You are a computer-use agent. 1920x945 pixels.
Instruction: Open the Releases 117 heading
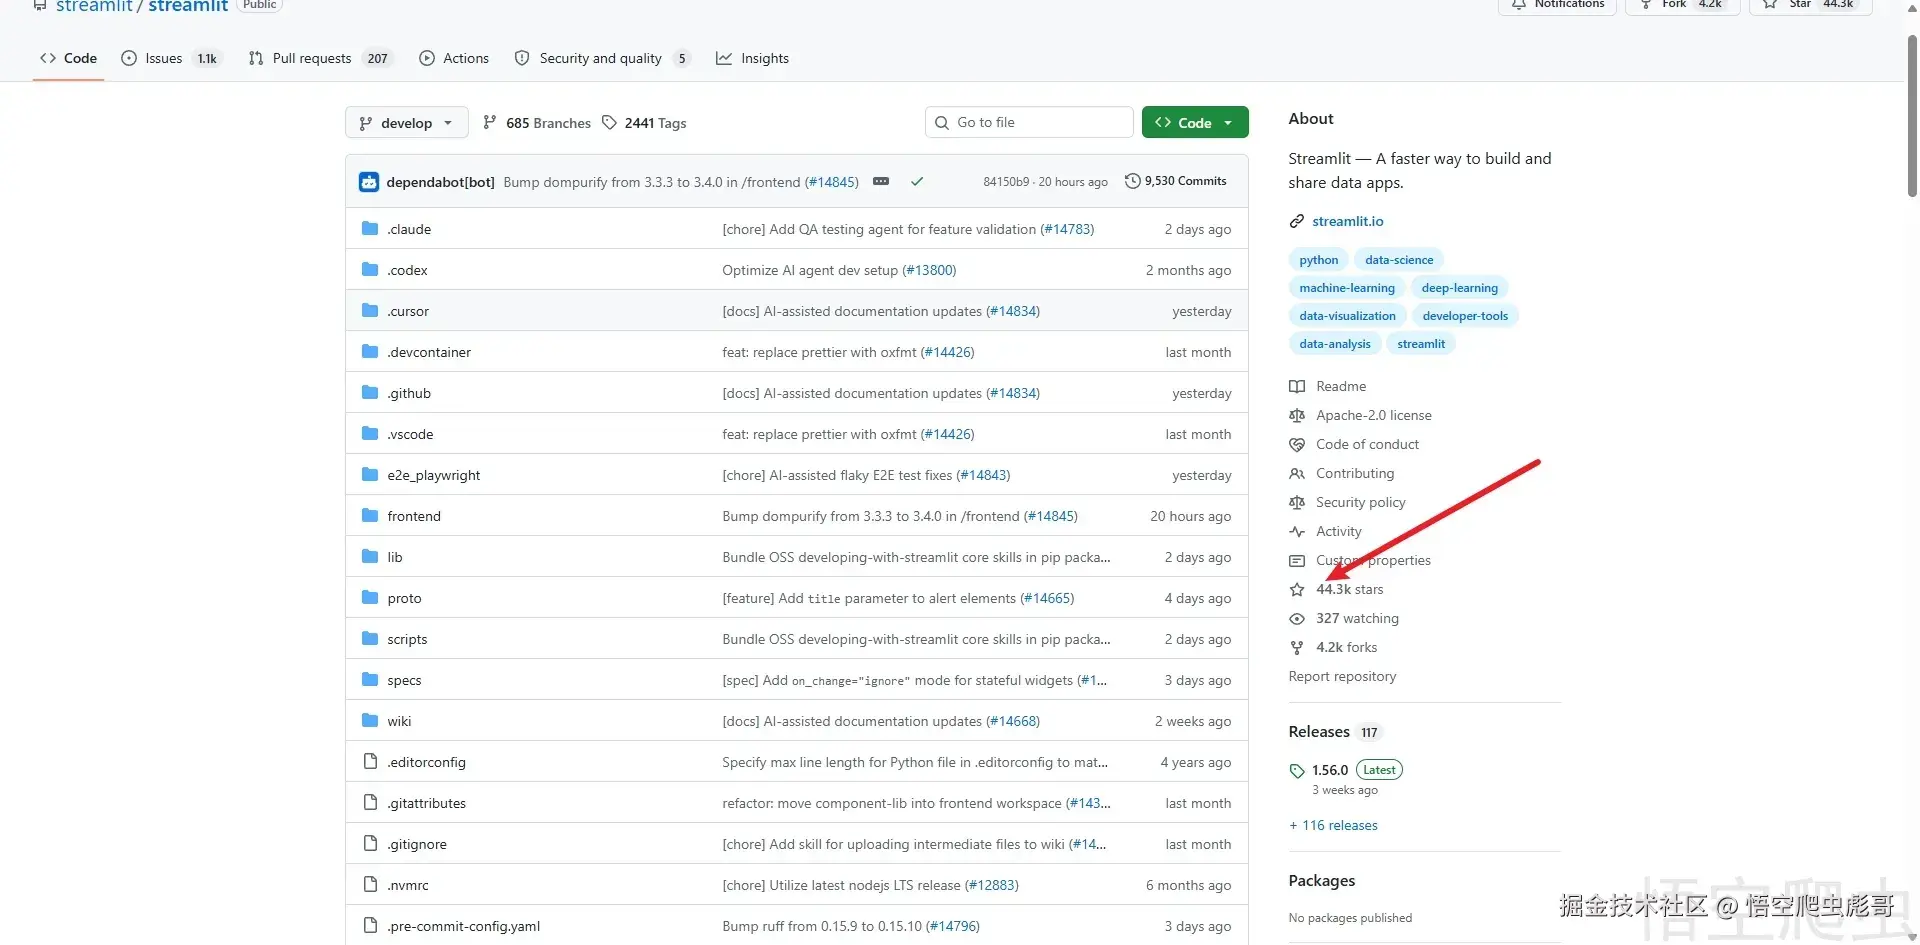coord(1335,732)
